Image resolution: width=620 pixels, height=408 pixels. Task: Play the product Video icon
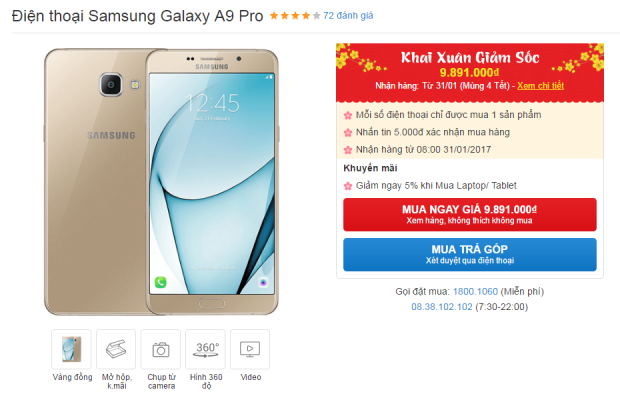click(x=250, y=349)
